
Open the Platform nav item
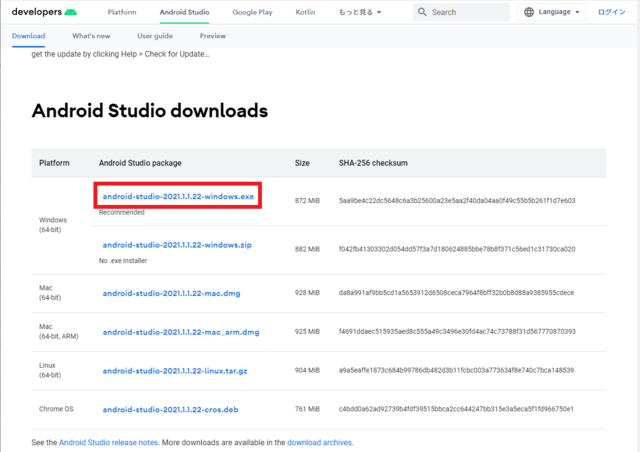point(122,12)
